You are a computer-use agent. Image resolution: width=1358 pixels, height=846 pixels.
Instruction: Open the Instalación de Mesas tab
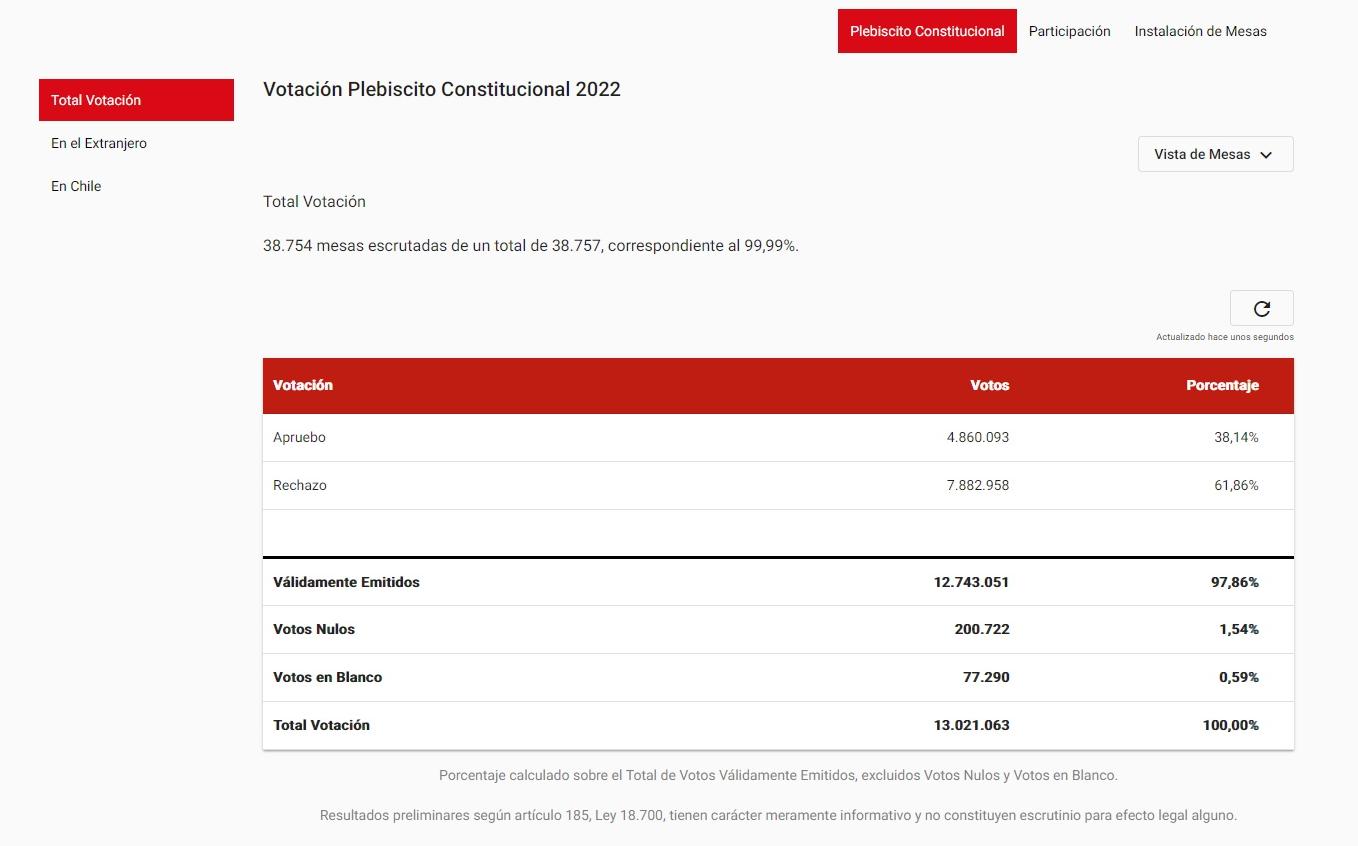[x=1200, y=31]
